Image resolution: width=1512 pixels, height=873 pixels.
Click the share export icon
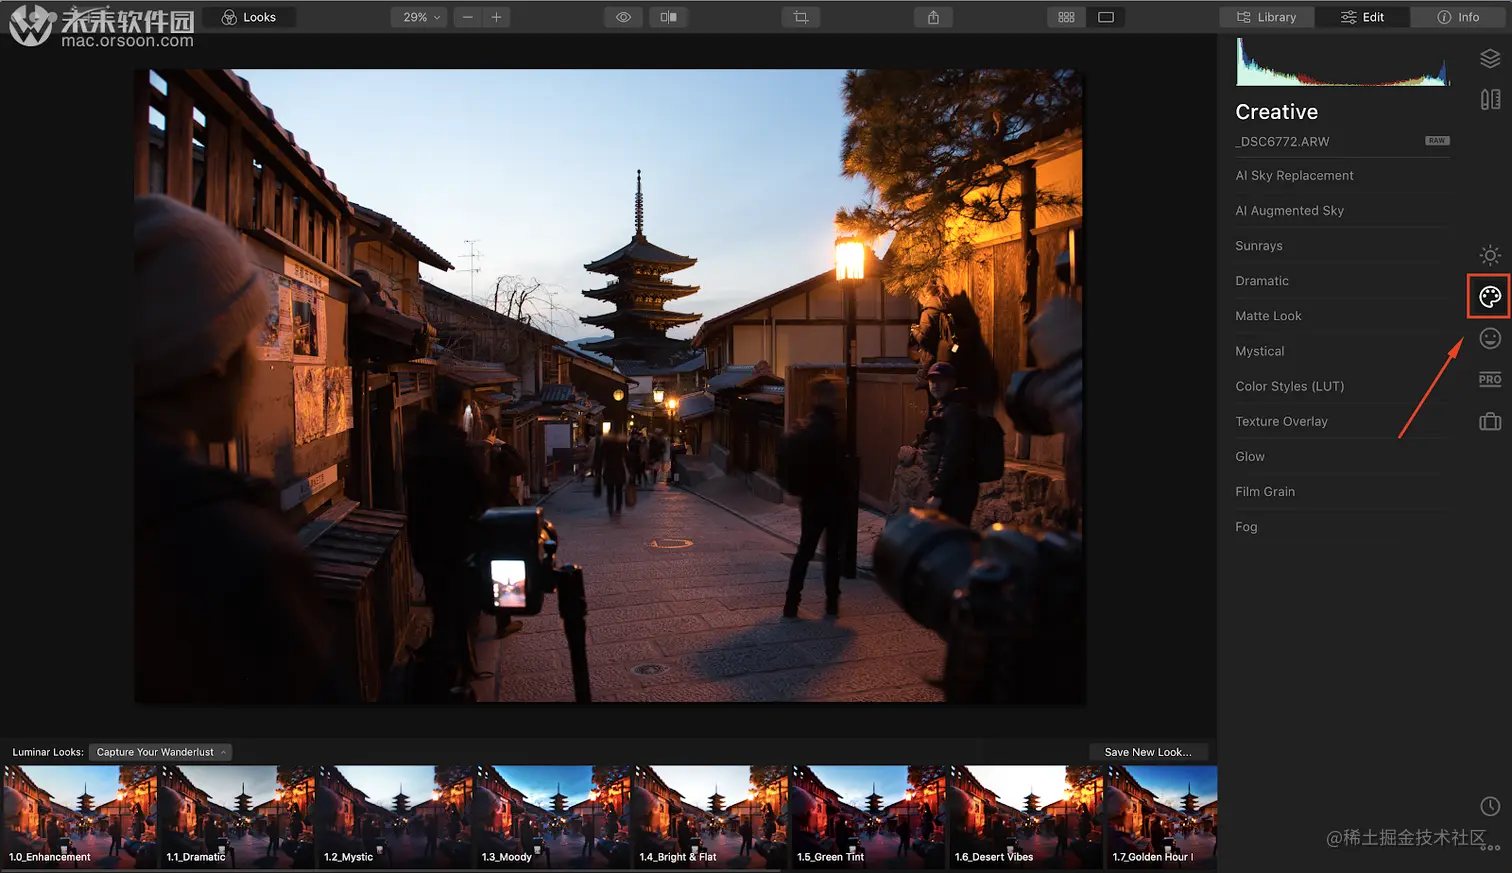pyautogui.click(x=933, y=17)
